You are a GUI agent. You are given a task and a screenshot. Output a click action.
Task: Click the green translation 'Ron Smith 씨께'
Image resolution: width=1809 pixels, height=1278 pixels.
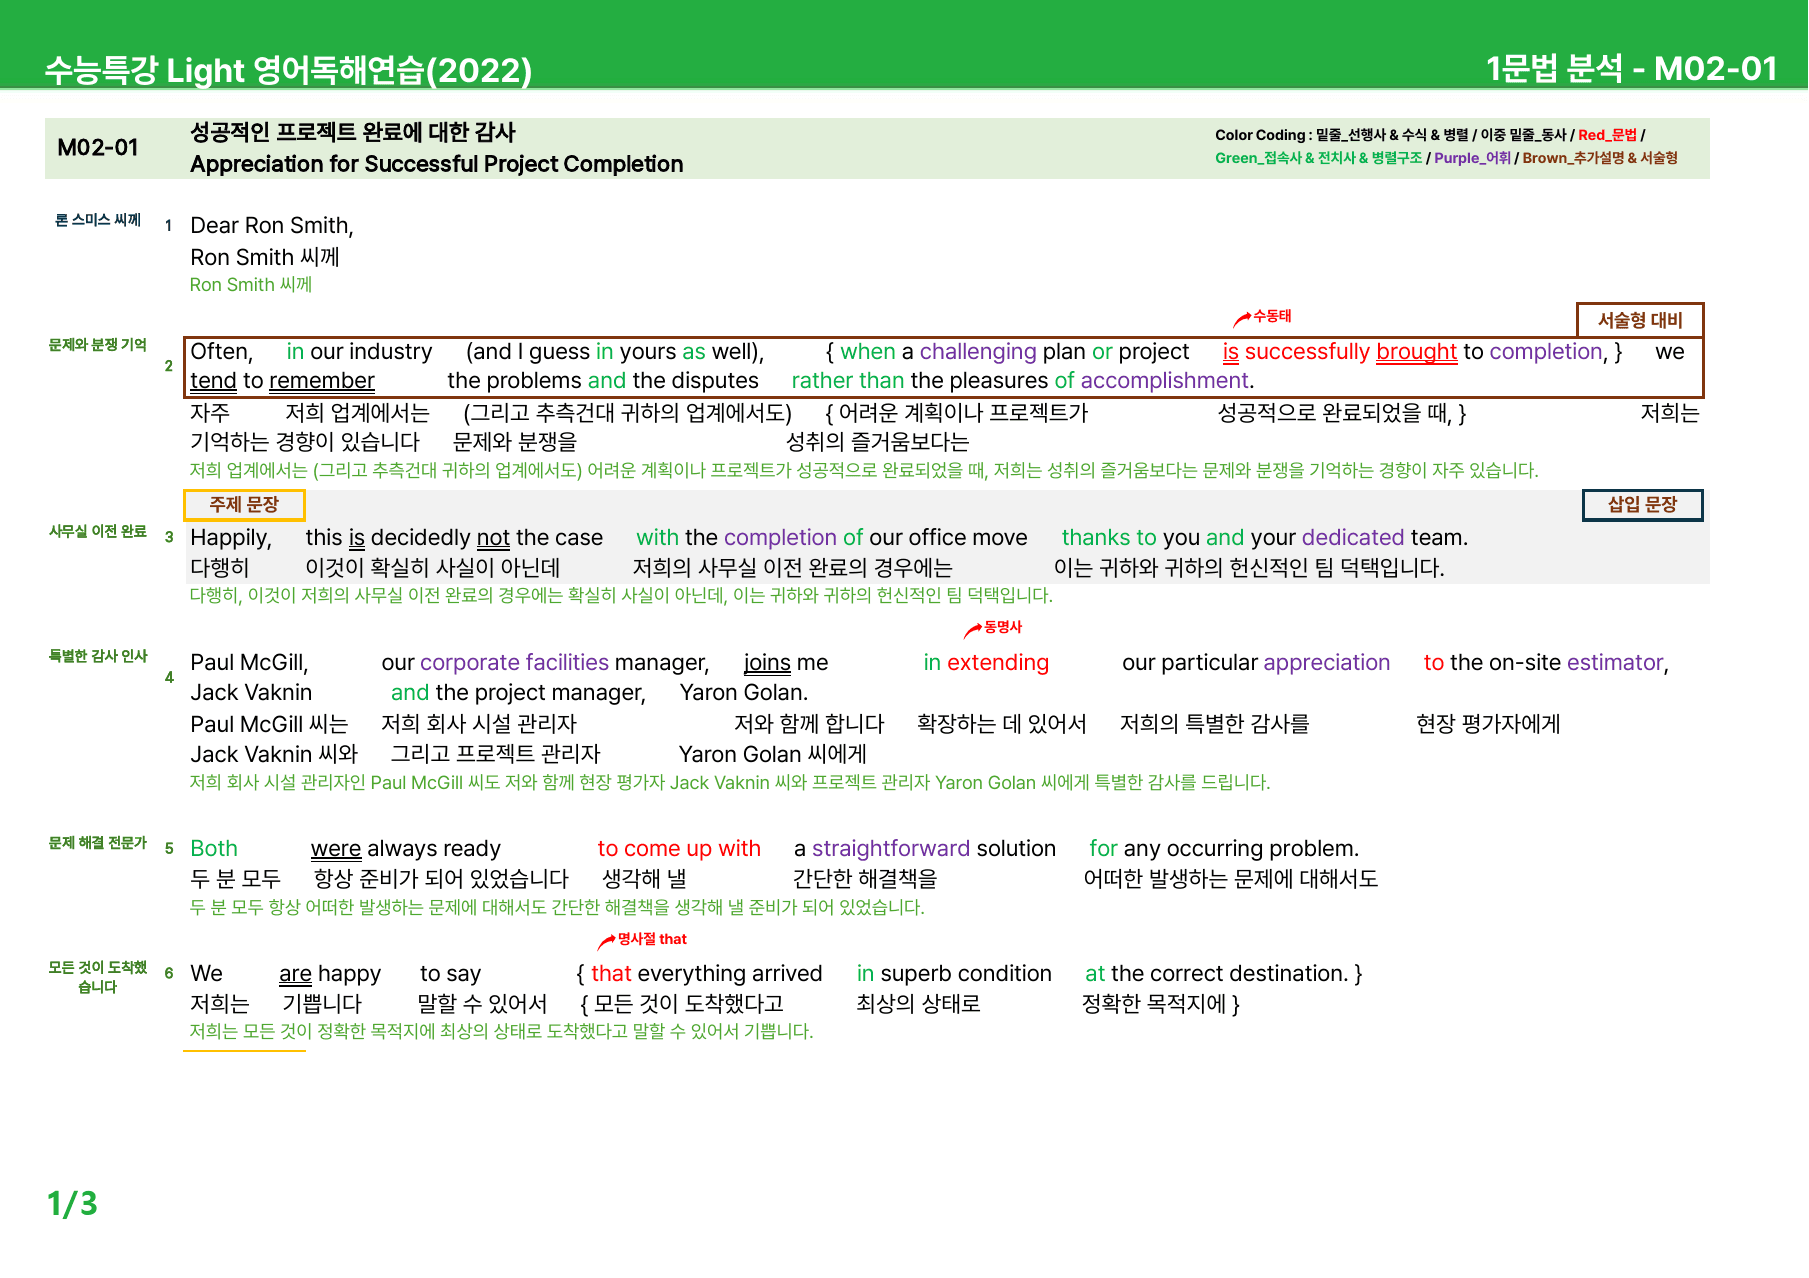[x=251, y=285]
